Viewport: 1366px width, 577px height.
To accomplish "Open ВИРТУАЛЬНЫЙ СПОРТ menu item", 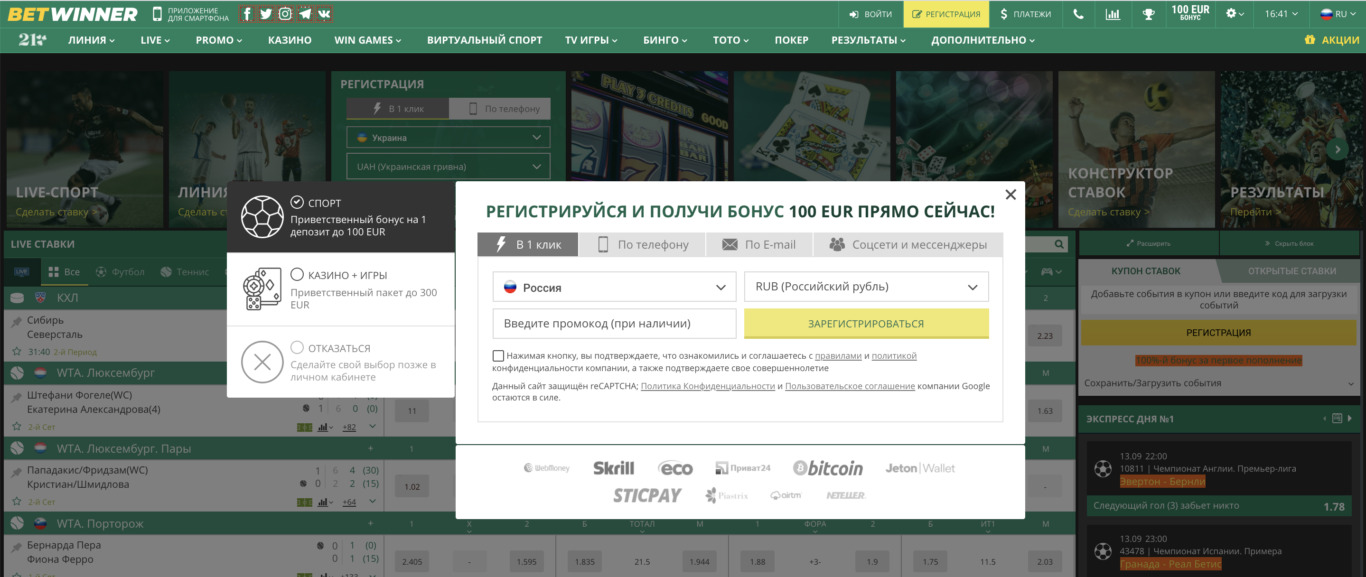I will [x=484, y=40].
